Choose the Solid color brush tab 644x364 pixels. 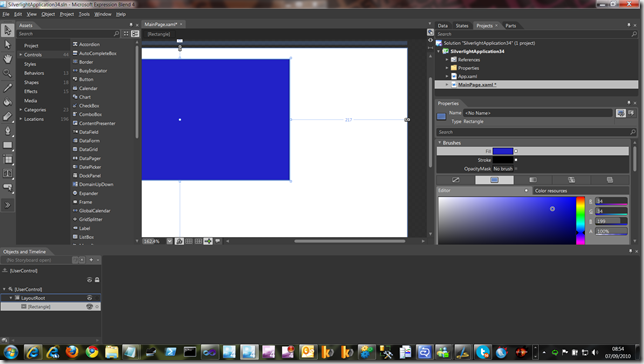point(494,180)
